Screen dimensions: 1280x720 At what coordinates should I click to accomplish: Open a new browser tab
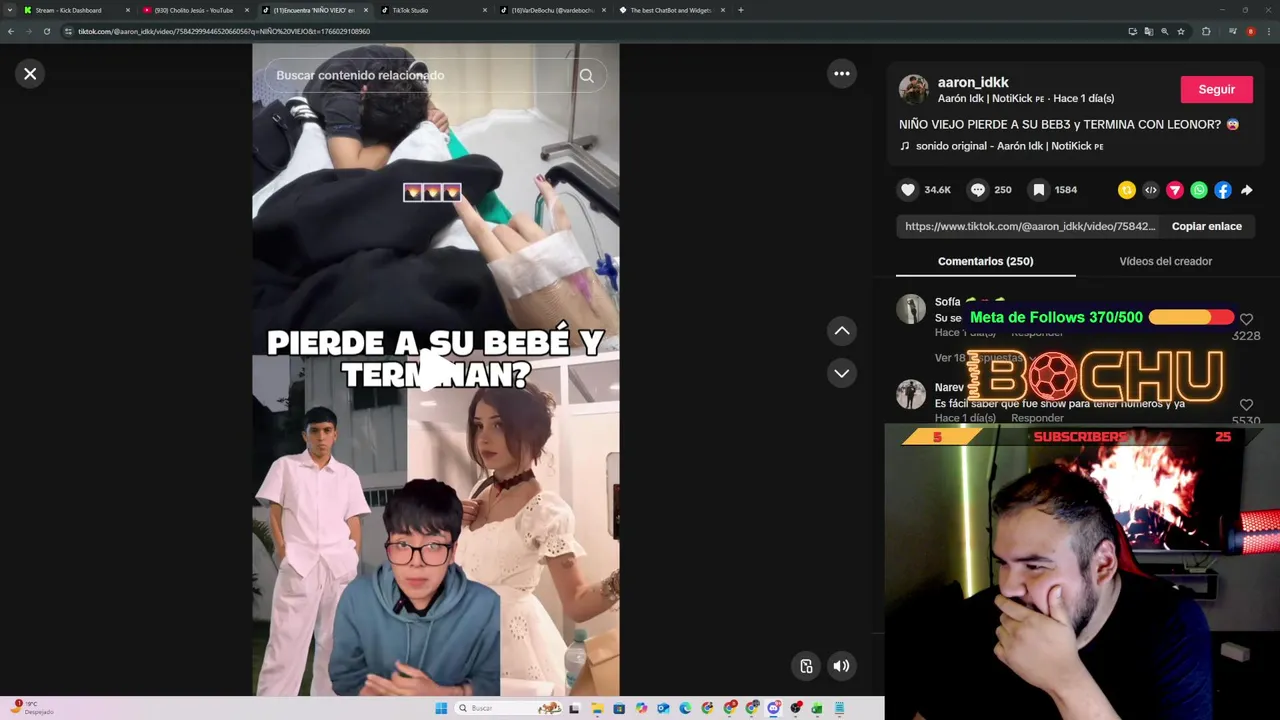(740, 10)
